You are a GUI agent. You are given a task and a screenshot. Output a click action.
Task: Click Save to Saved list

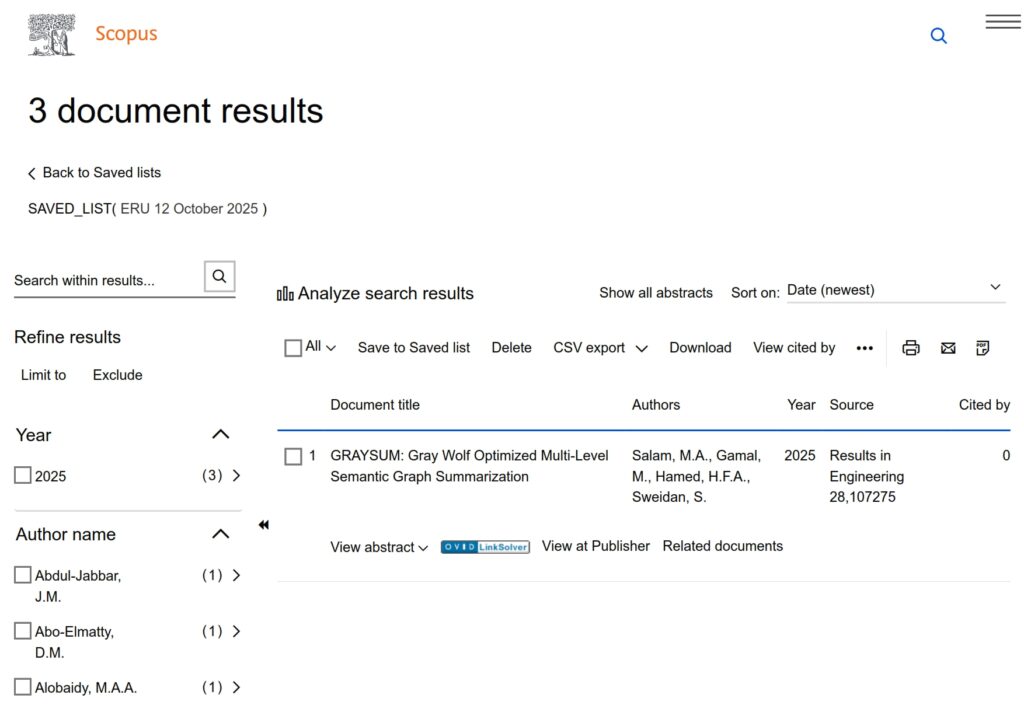(413, 348)
